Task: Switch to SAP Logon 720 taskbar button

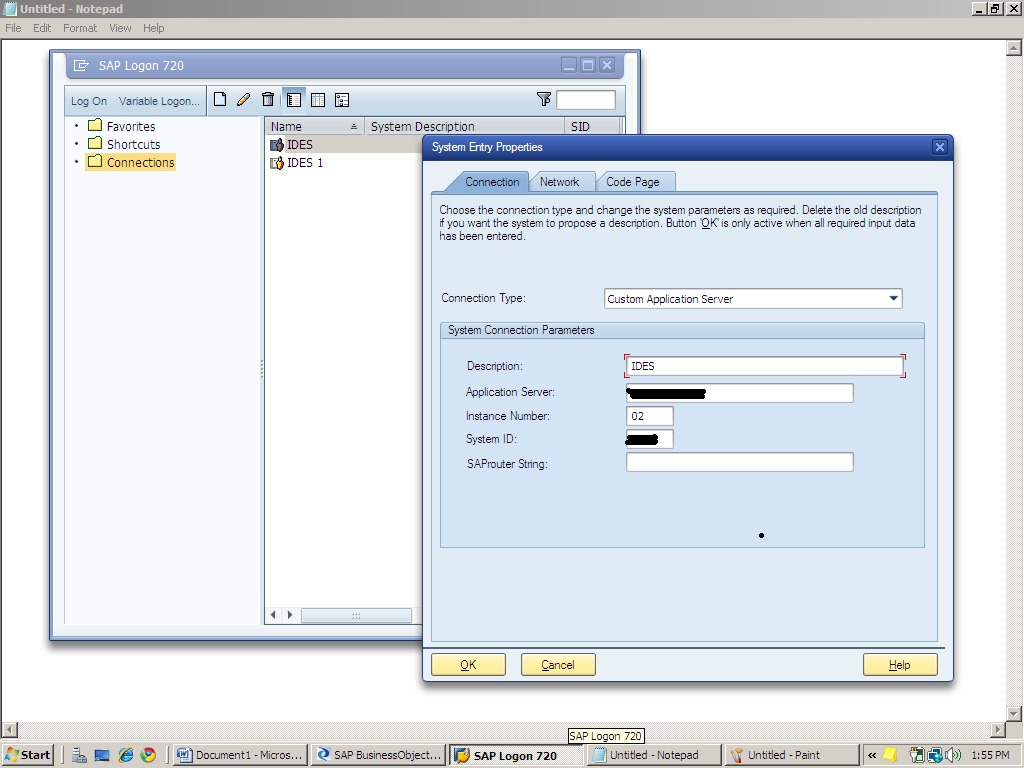Action: click(516, 755)
